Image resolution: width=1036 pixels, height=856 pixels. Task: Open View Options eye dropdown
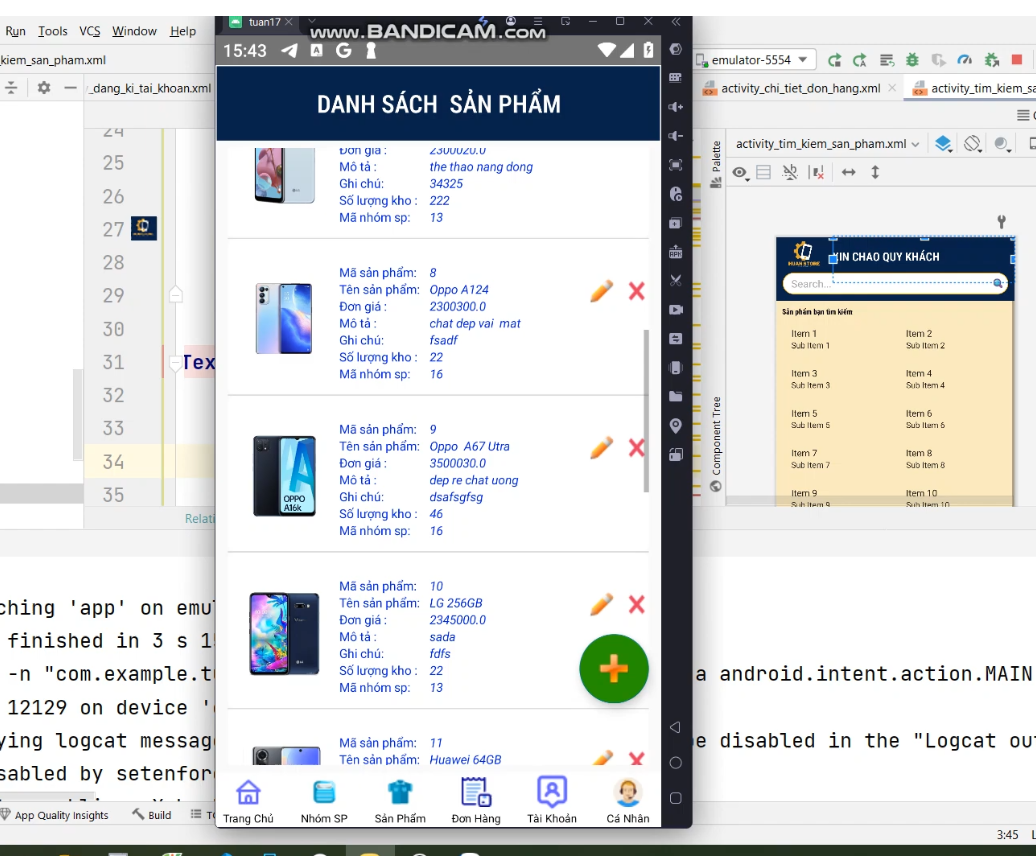point(740,173)
